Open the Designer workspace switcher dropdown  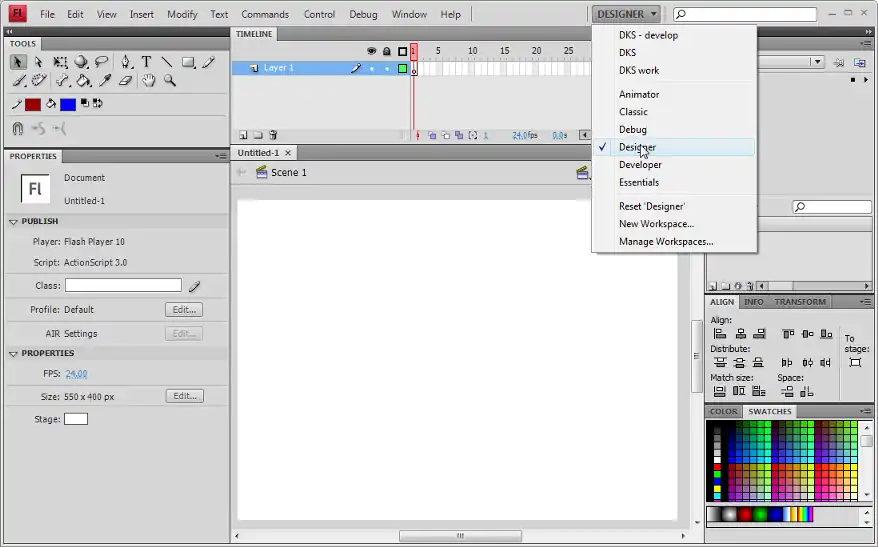[x=627, y=14]
